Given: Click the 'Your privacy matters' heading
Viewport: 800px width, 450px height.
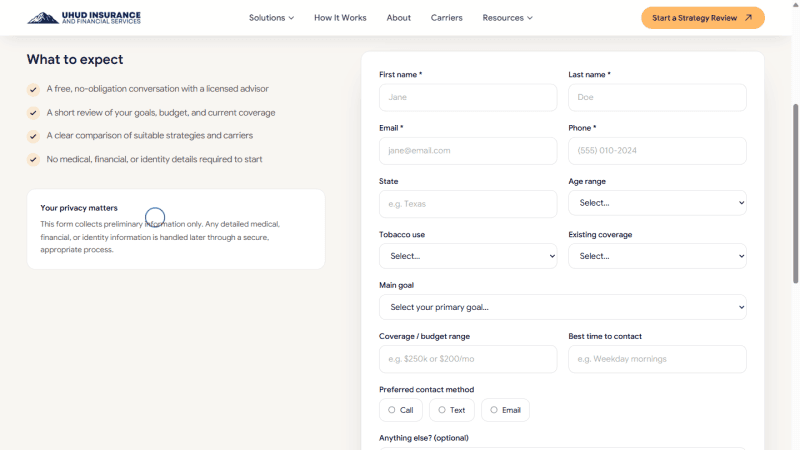Looking at the screenshot, I should [x=79, y=208].
